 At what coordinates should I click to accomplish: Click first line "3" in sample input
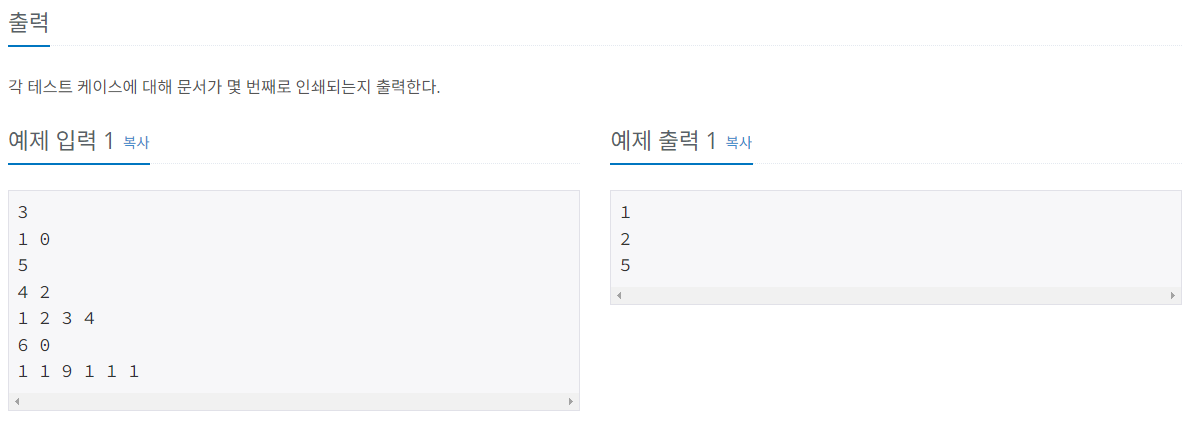[22, 213]
